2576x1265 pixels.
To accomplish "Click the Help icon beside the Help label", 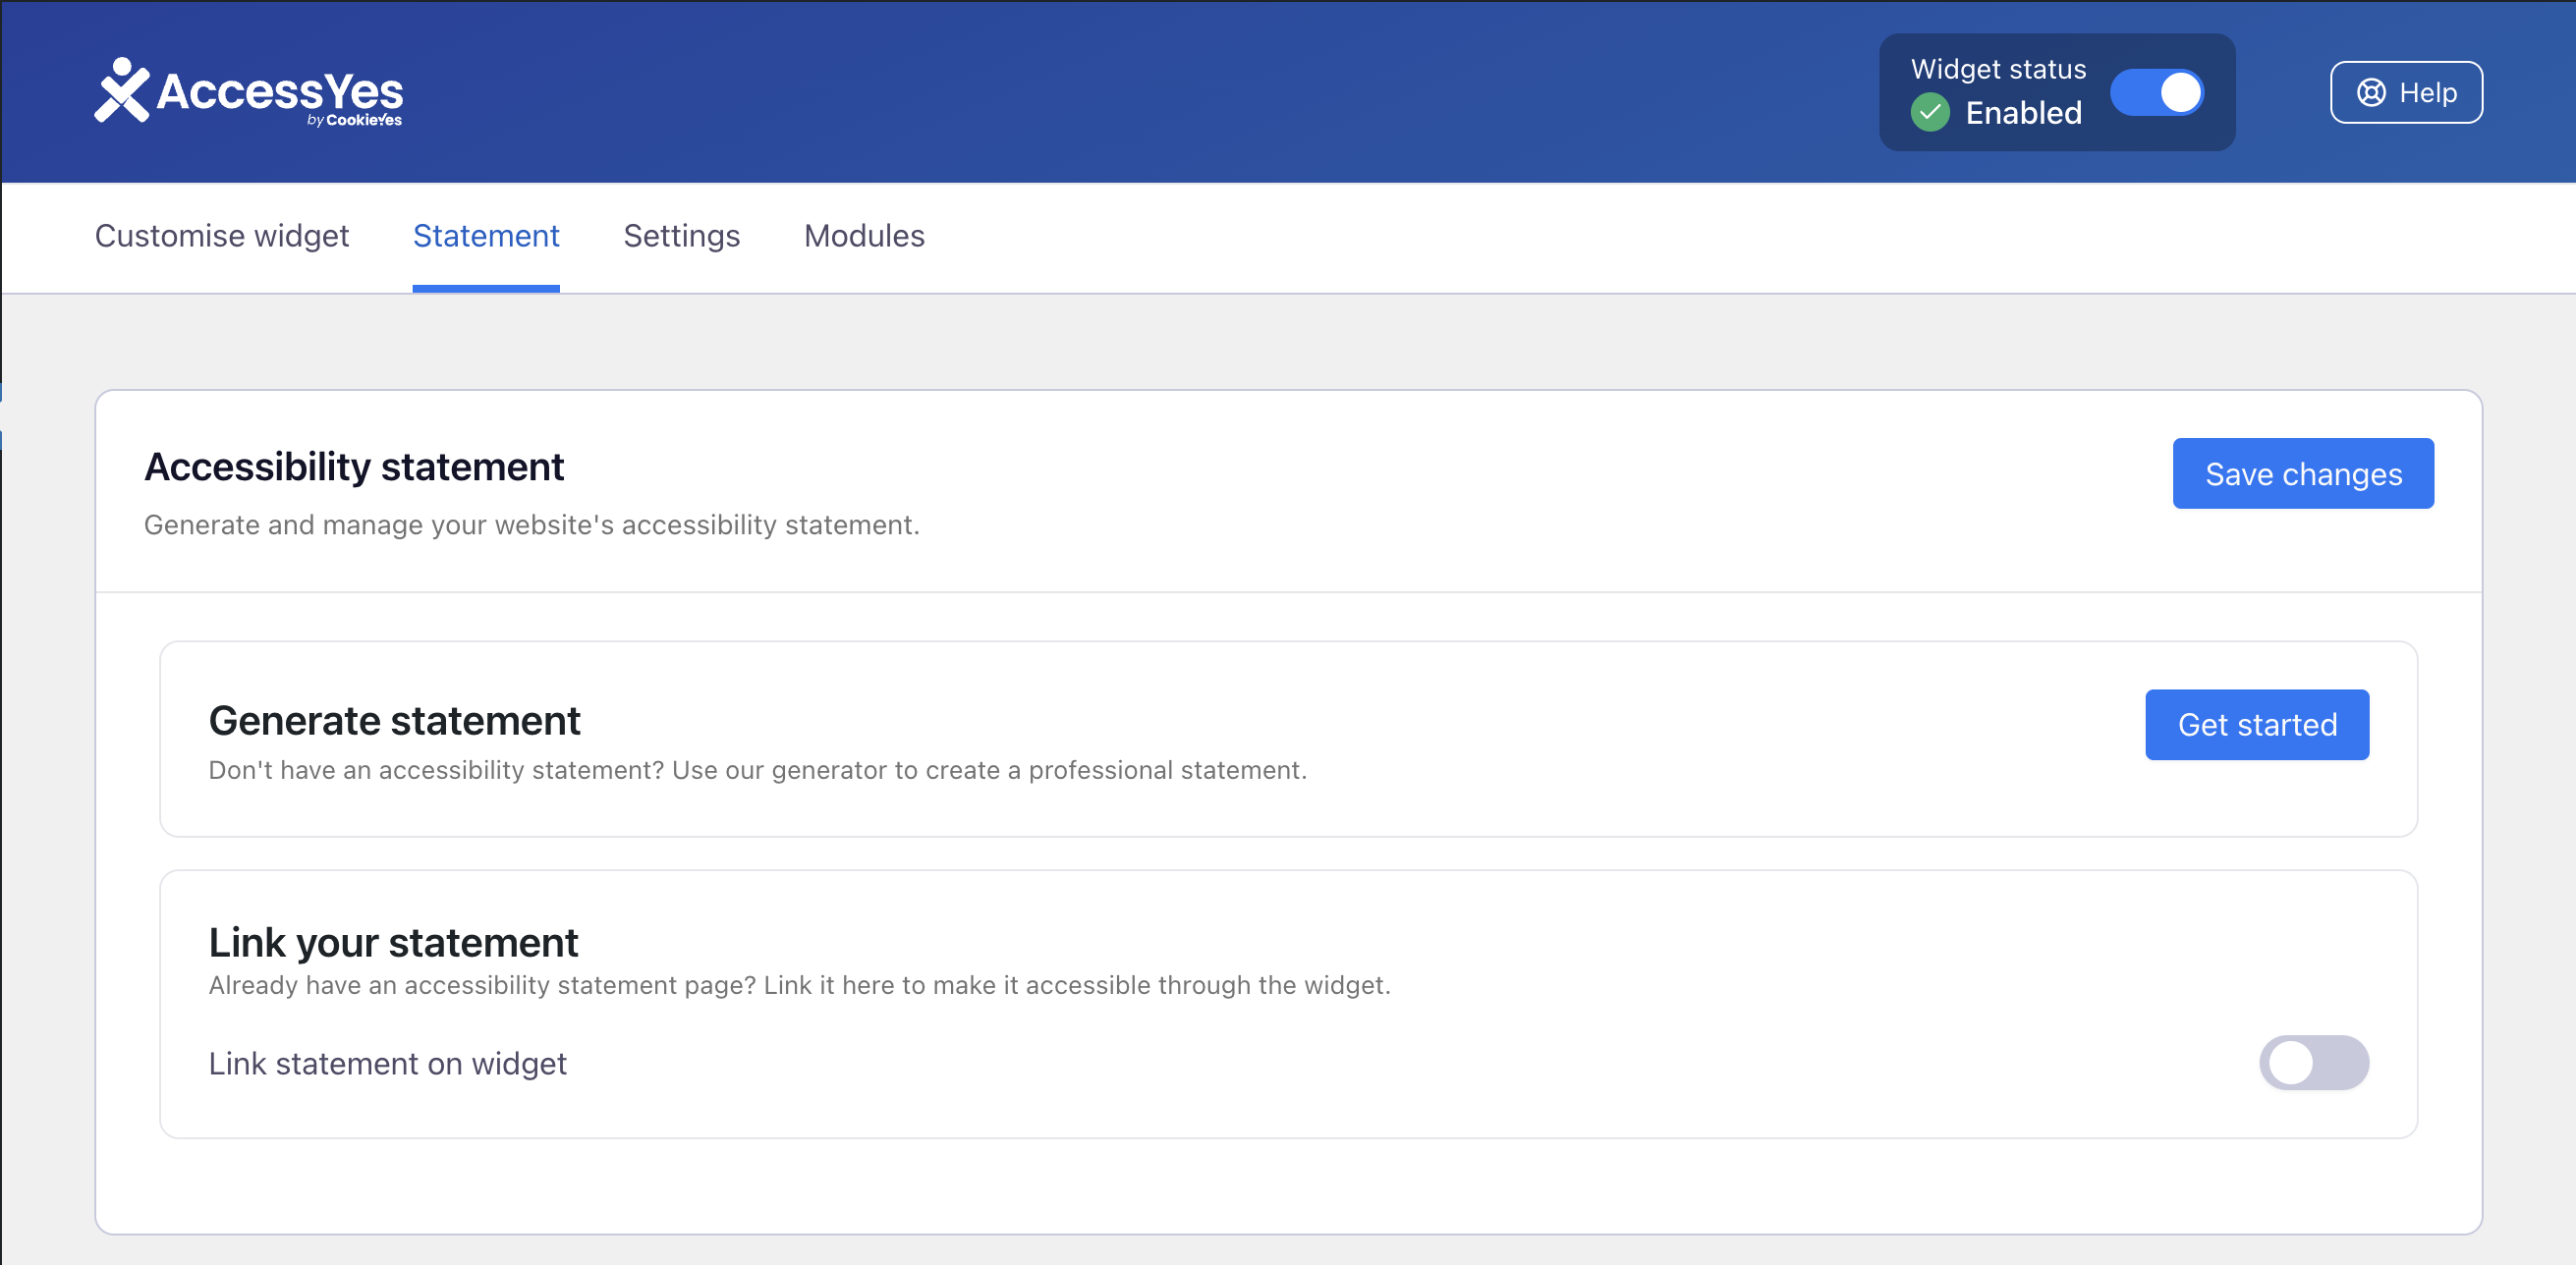I will click(2371, 92).
